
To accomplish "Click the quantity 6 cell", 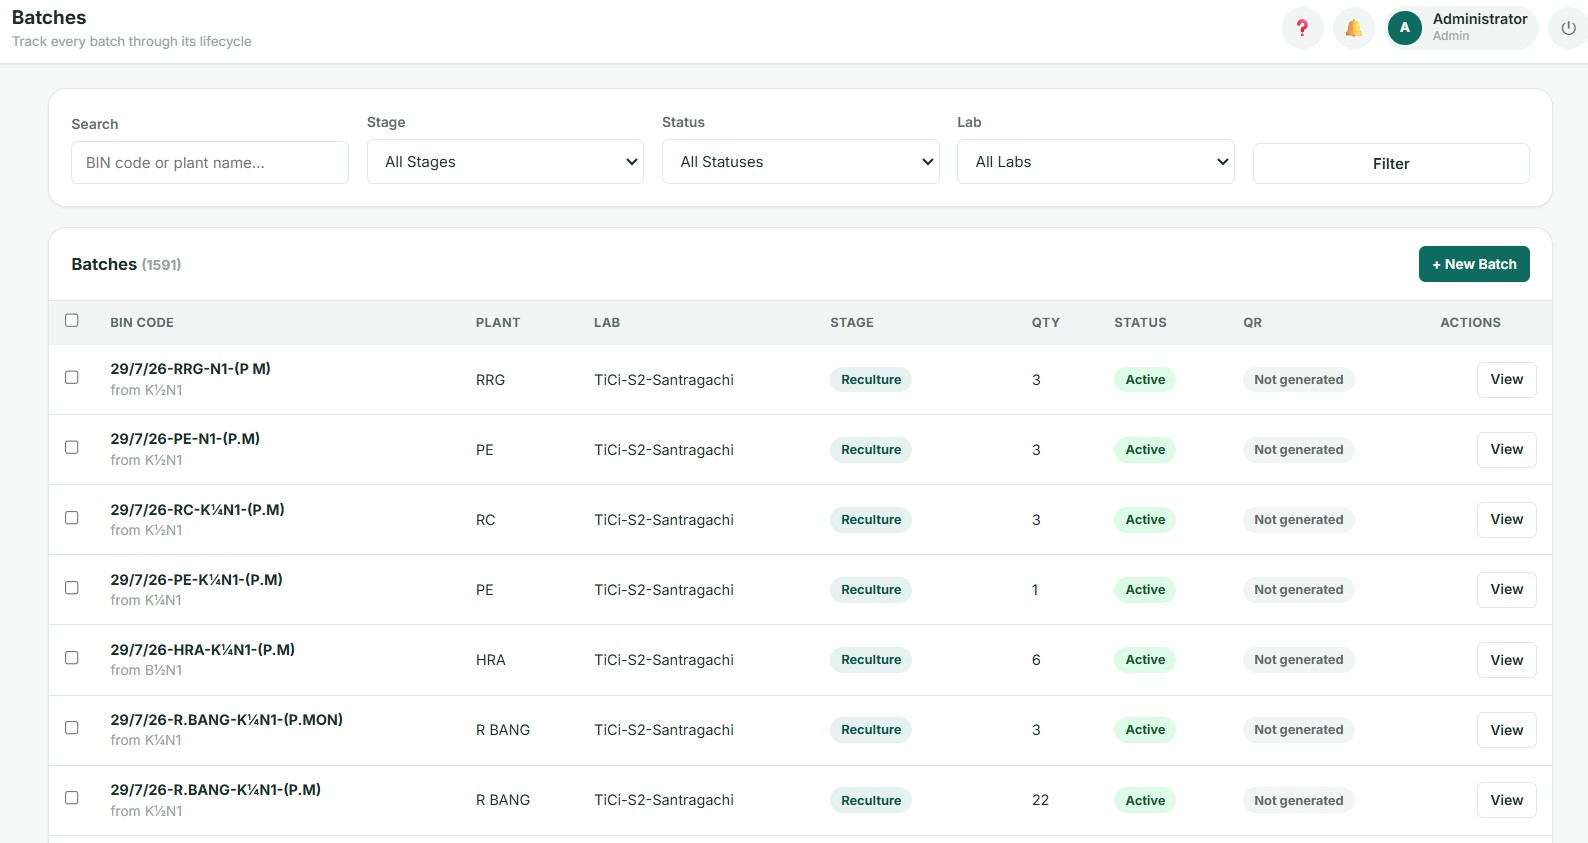I will coord(1036,660).
